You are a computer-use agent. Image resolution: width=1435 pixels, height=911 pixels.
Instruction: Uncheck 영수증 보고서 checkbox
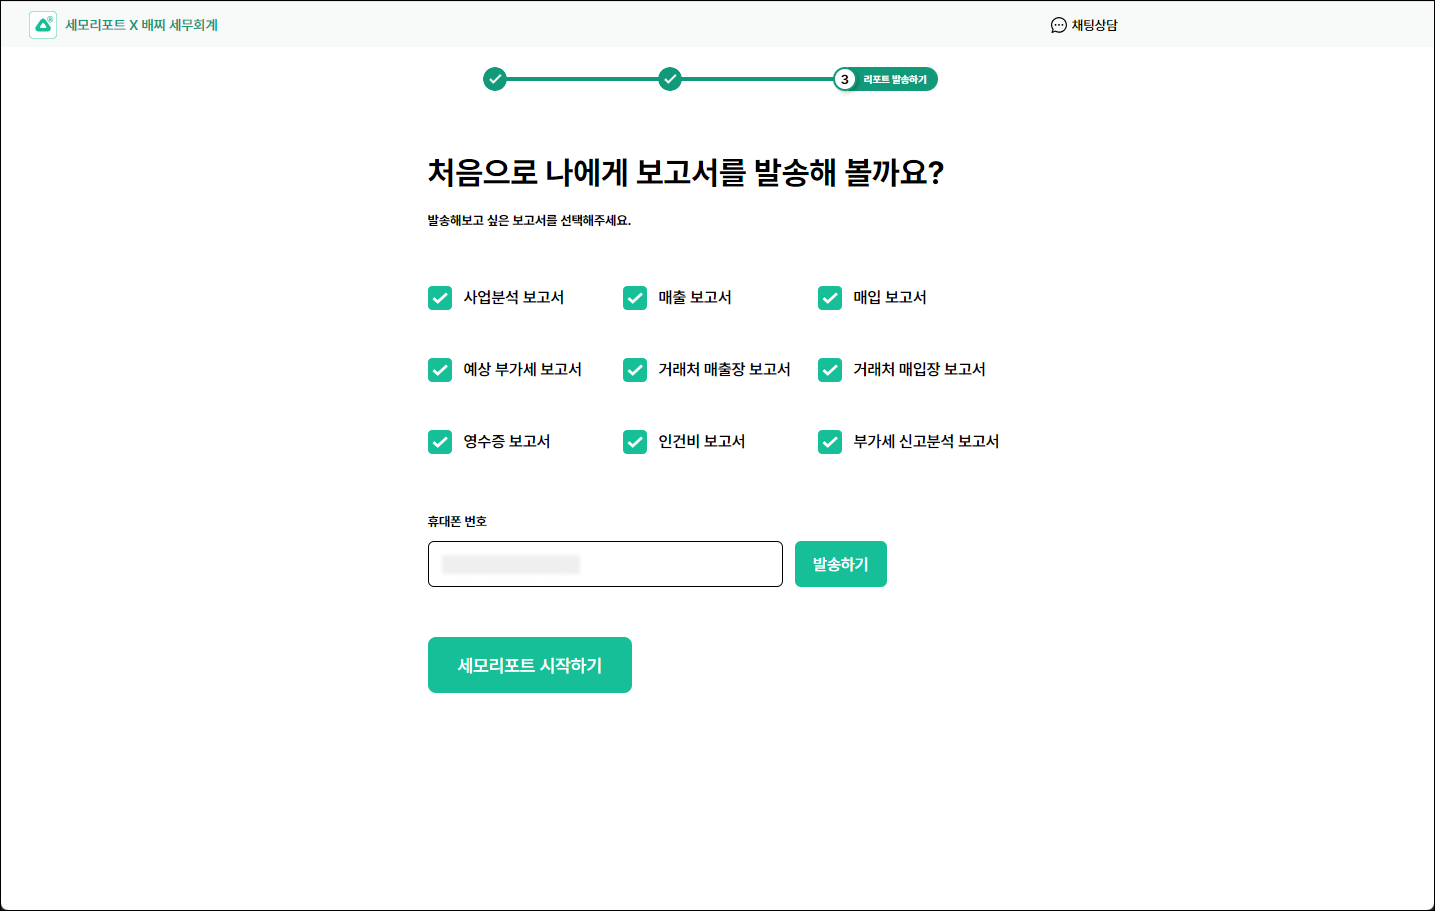click(x=440, y=442)
